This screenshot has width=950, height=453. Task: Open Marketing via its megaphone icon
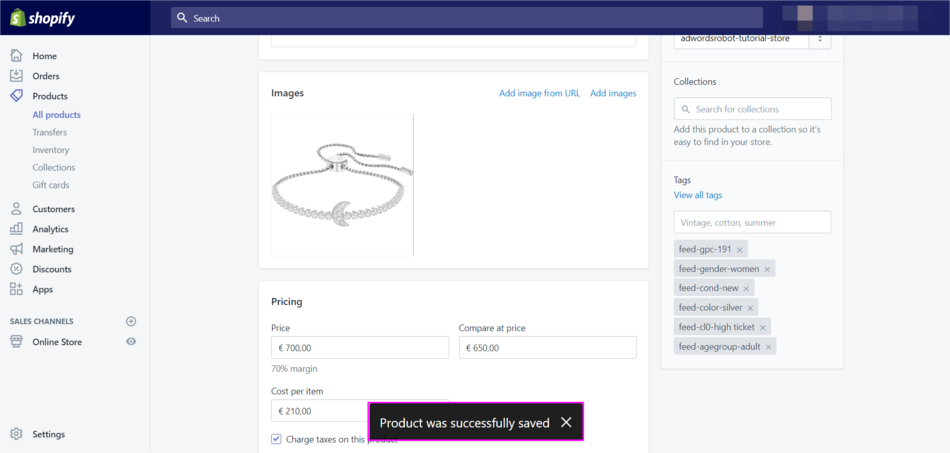pyautogui.click(x=16, y=249)
